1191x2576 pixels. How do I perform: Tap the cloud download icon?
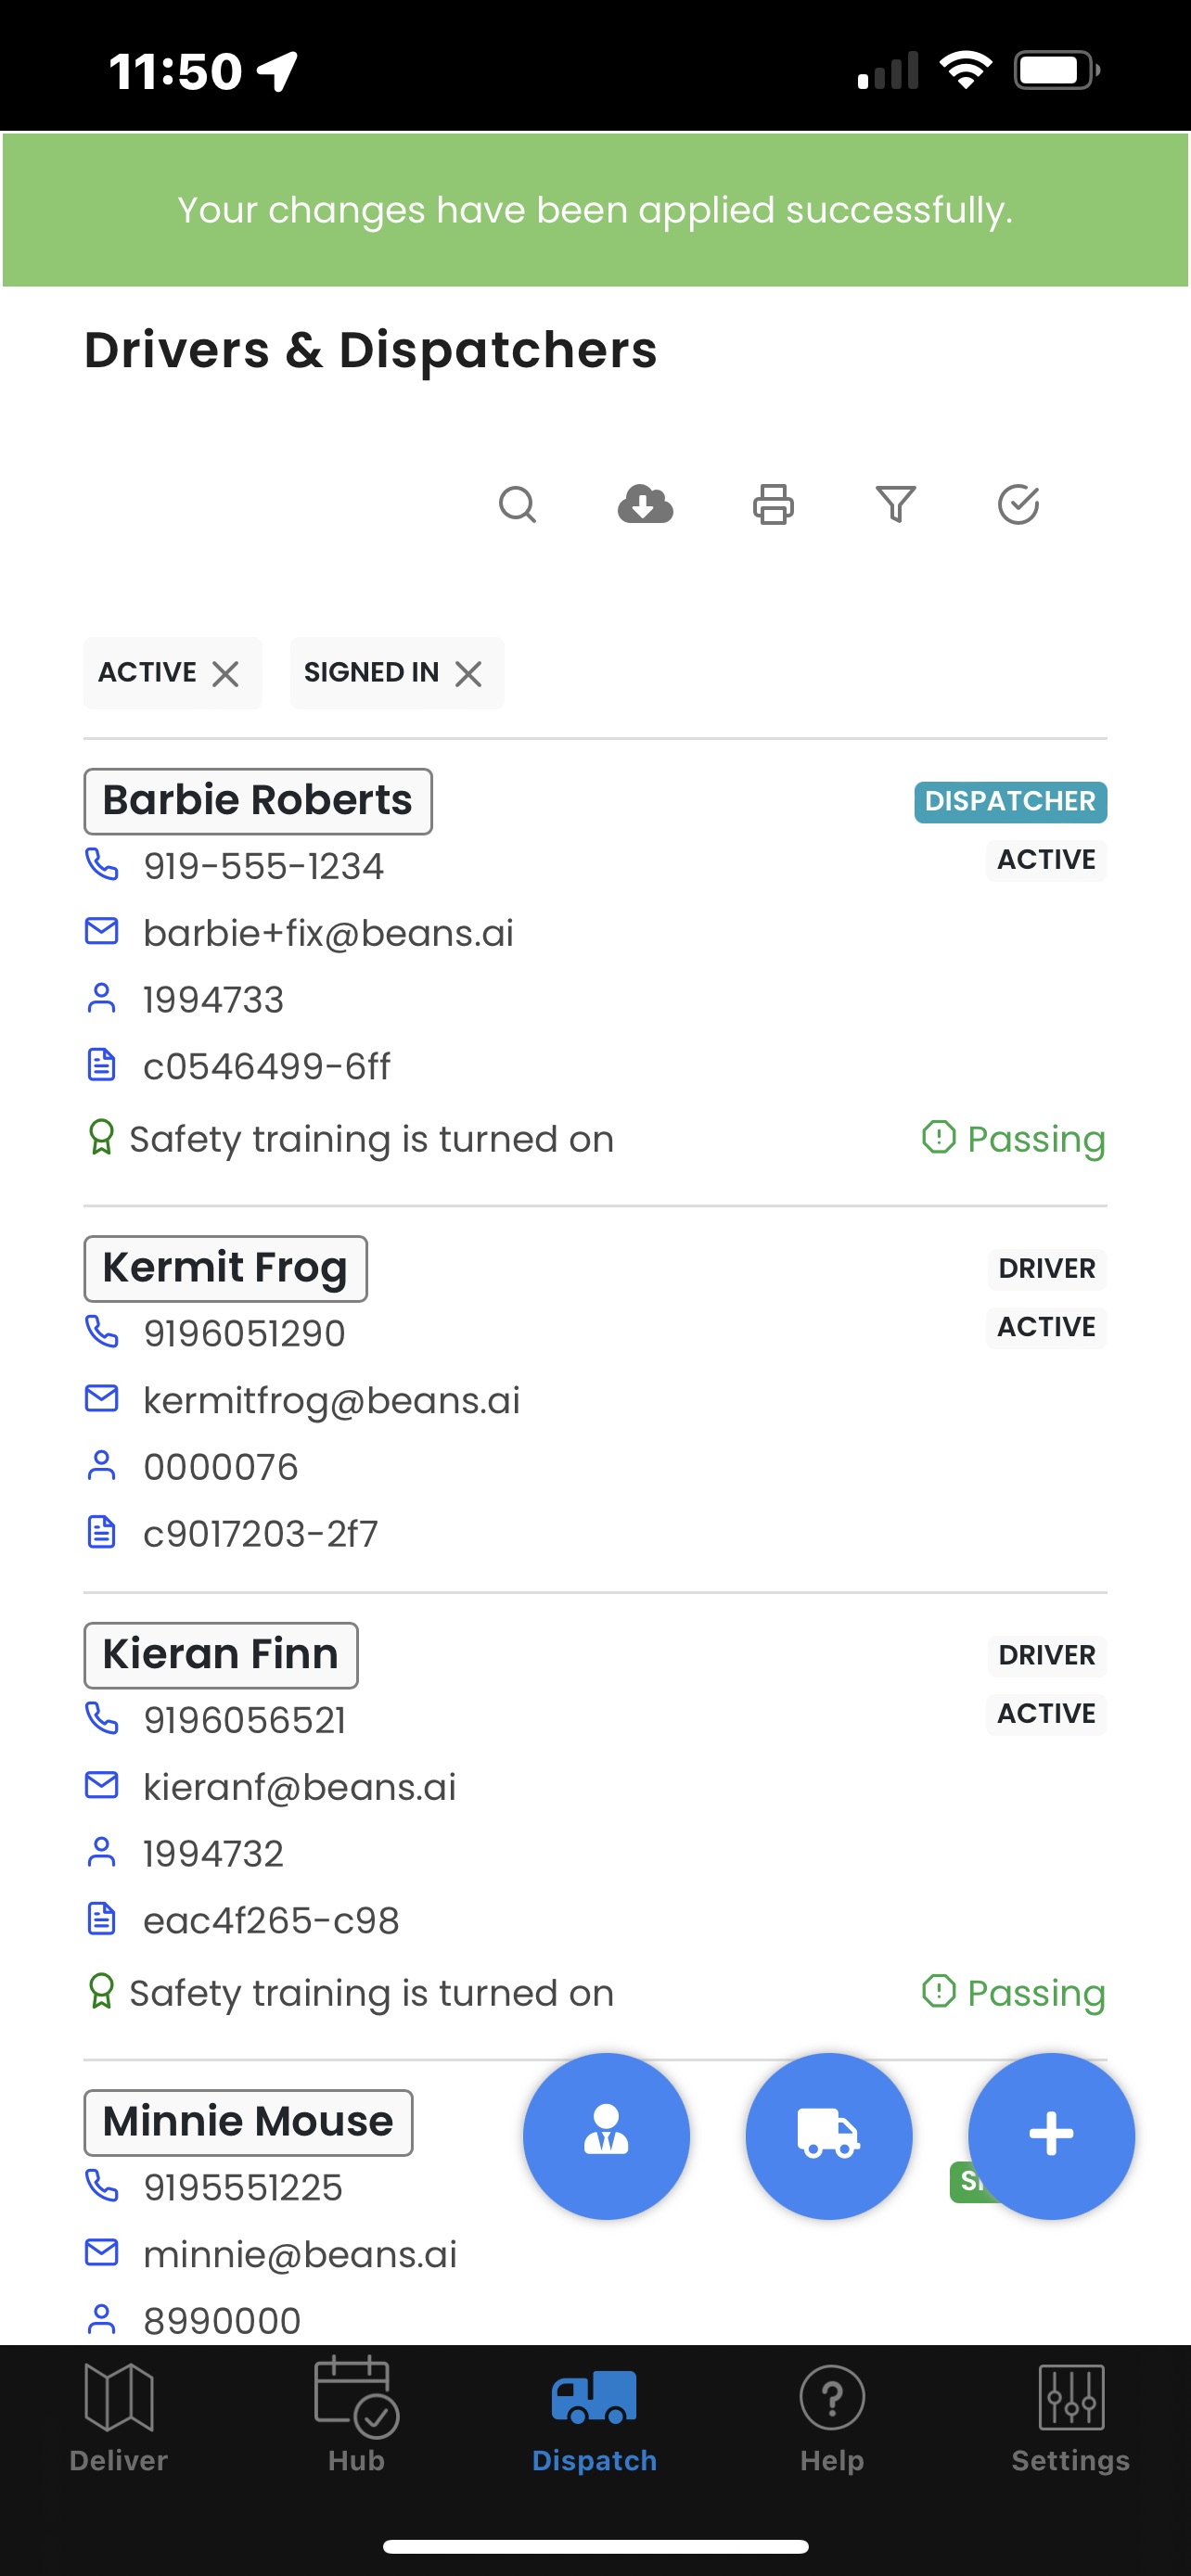point(645,504)
